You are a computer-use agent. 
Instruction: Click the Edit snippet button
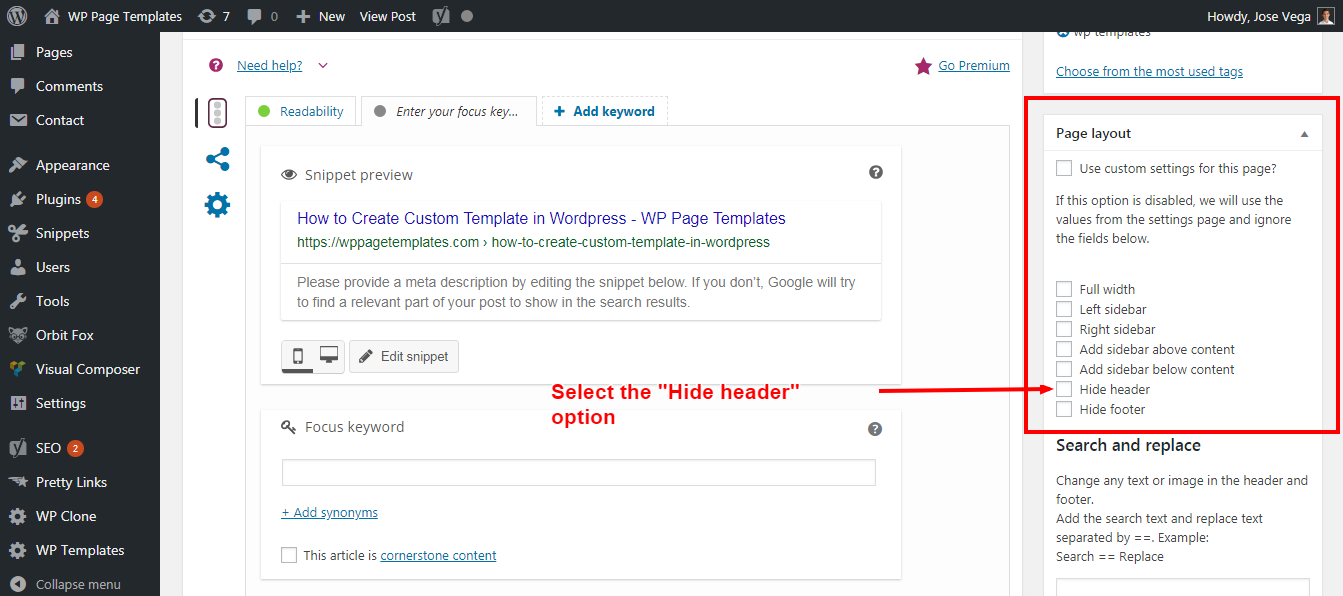[404, 356]
